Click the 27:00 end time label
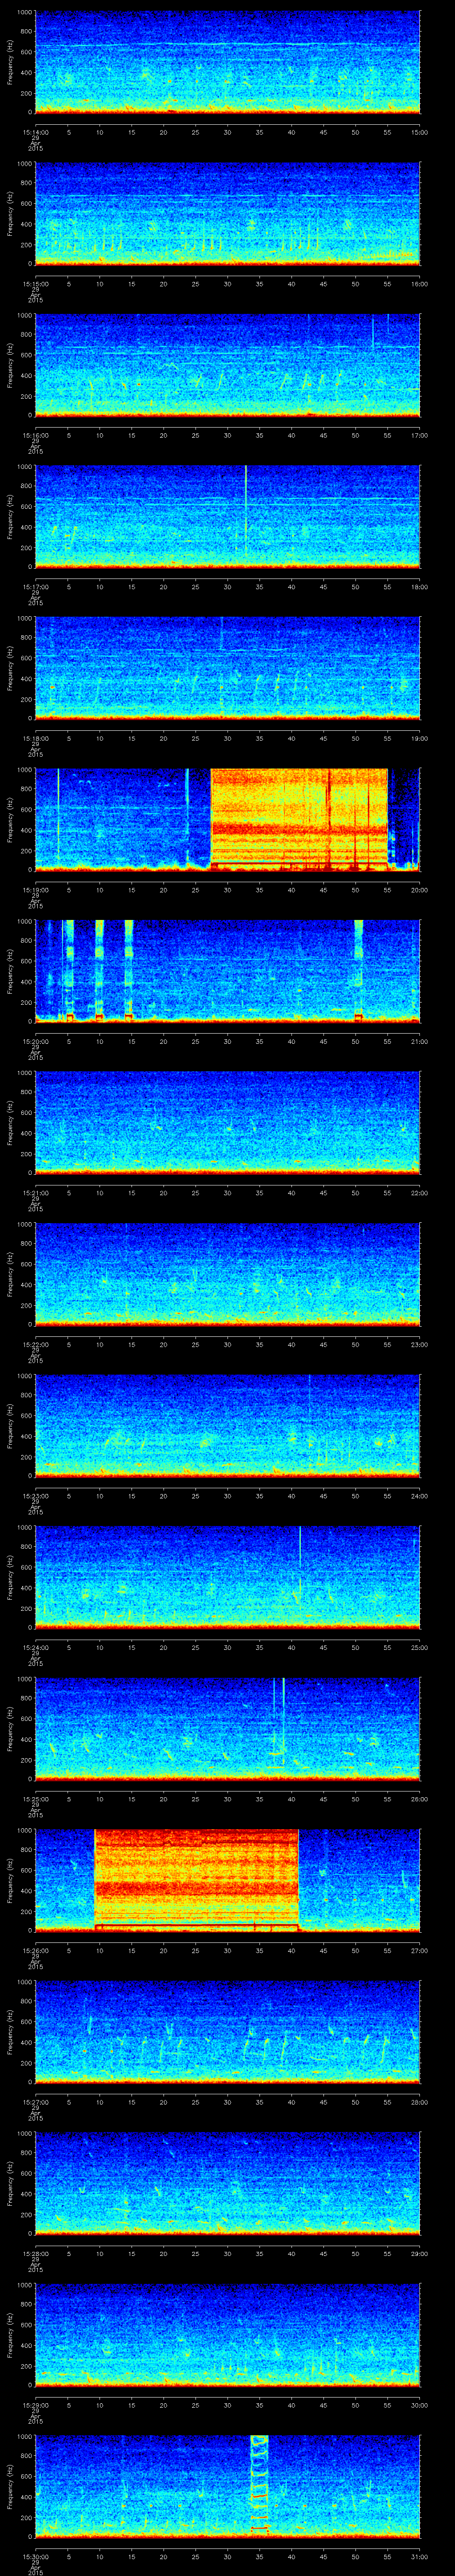This screenshot has height=2576, width=455. pyautogui.click(x=419, y=1950)
